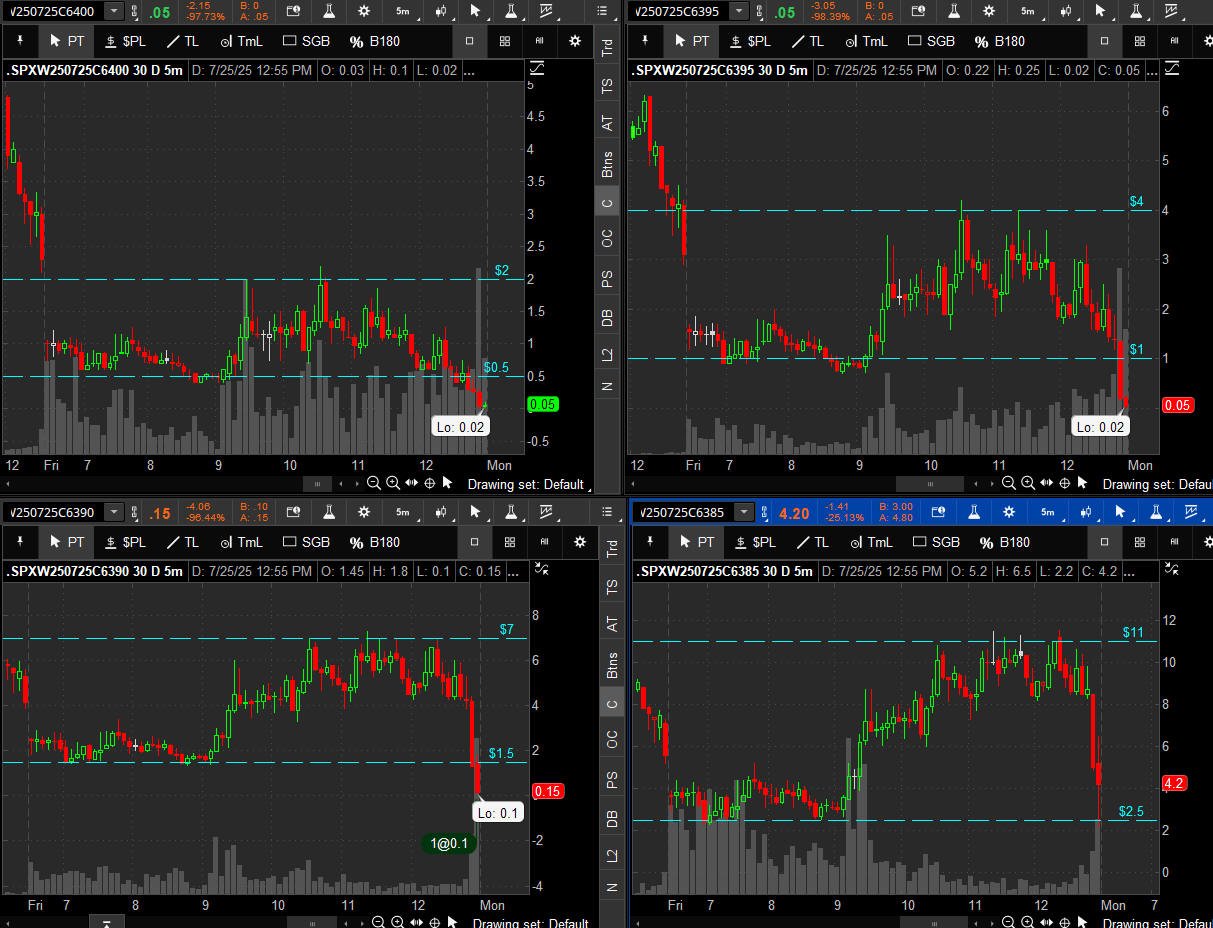Viewport: 1213px width, 928px height.
Task: Open the L2 tab in upper sidebar
Action: [x=607, y=353]
